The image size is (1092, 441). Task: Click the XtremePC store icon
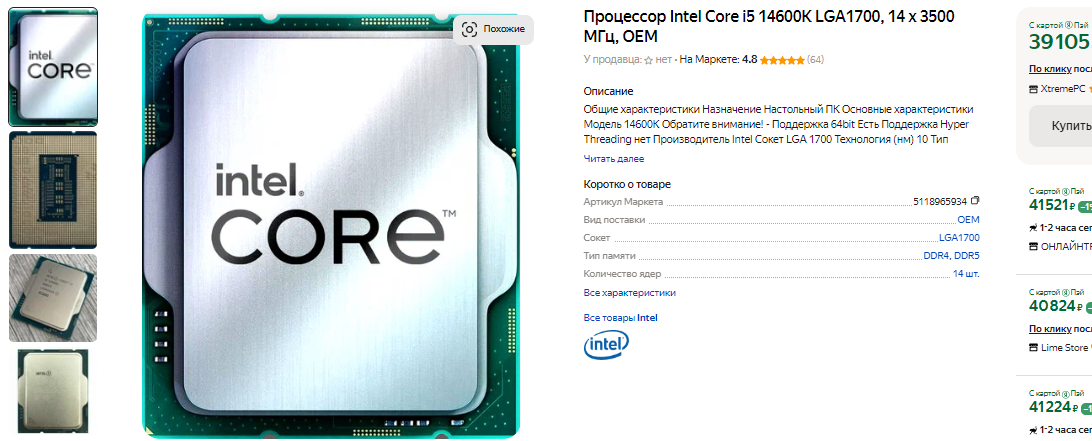1034,89
